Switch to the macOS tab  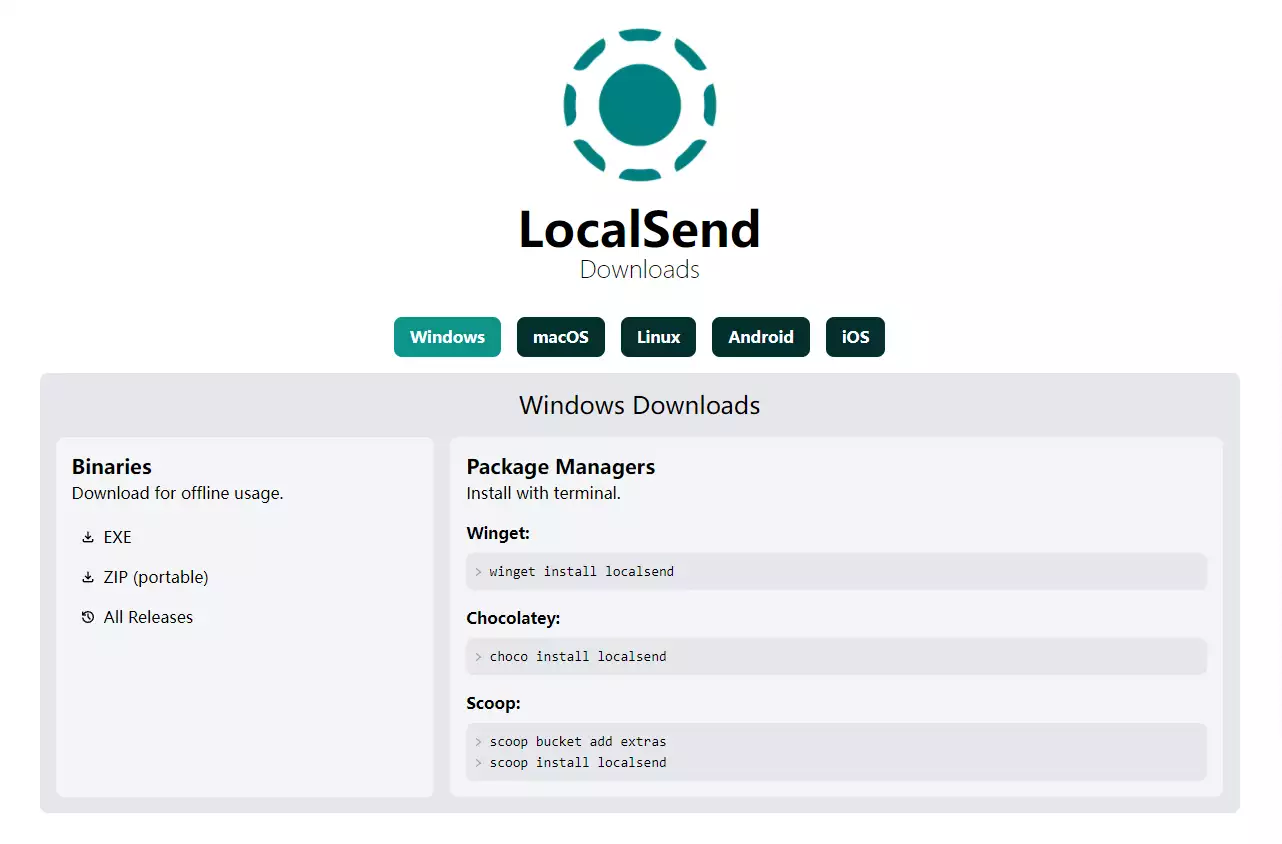(x=561, y=337)
